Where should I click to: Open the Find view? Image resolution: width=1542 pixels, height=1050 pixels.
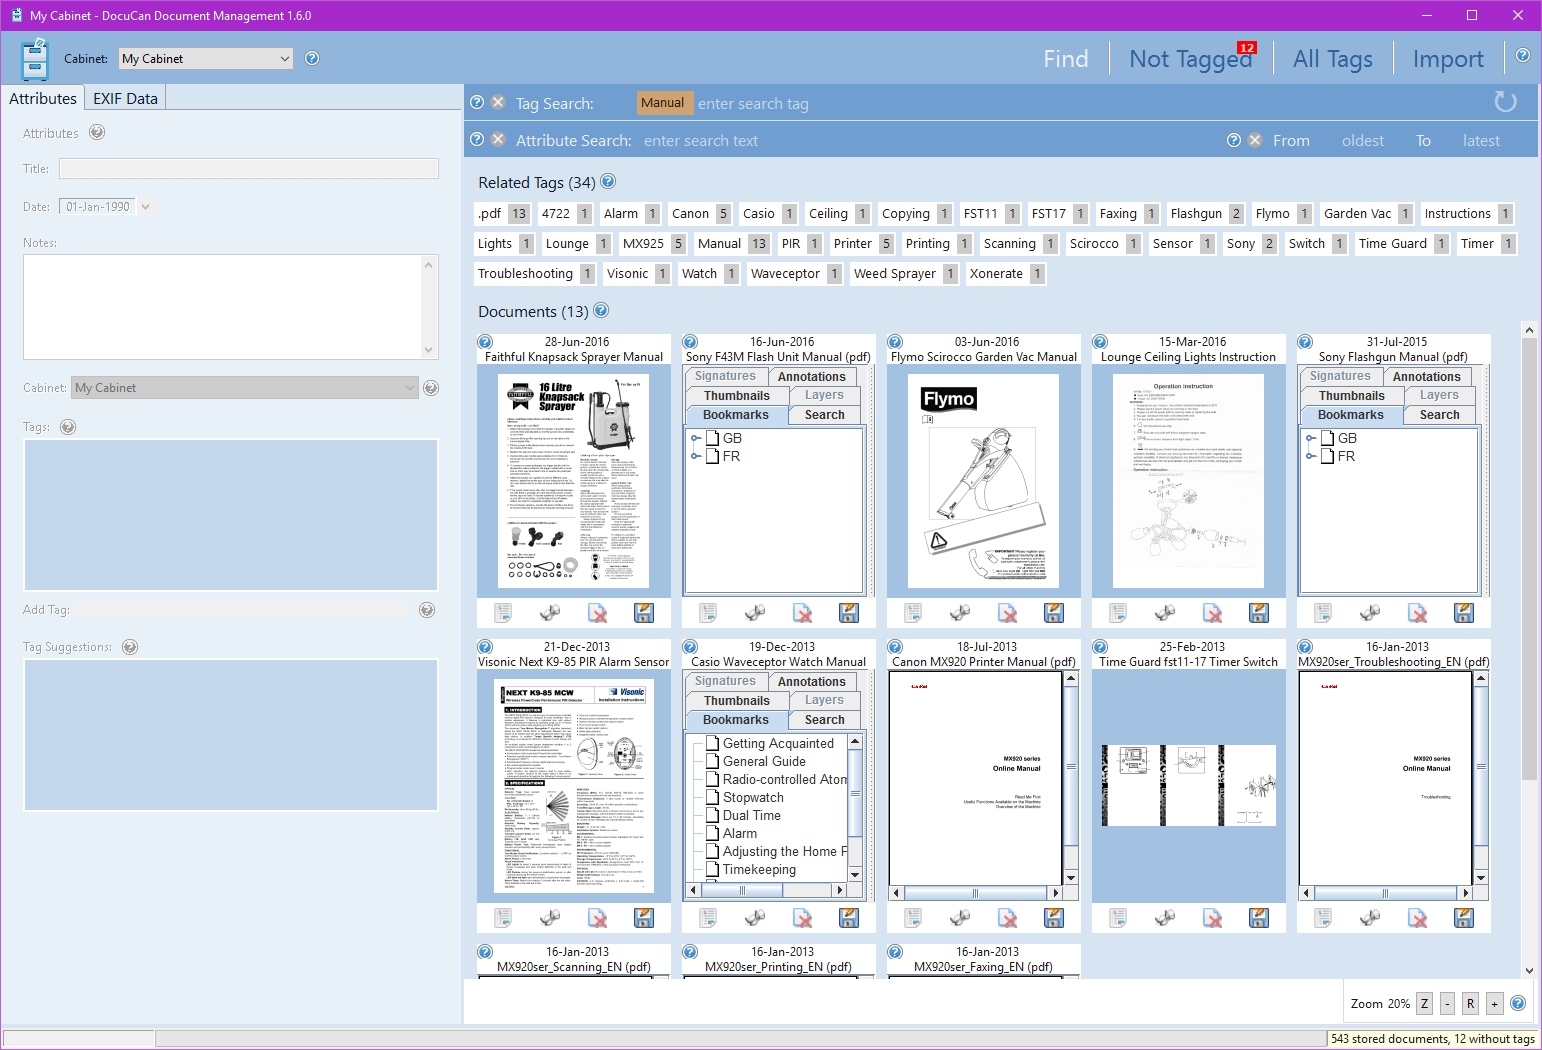(x=1066, y=59)
